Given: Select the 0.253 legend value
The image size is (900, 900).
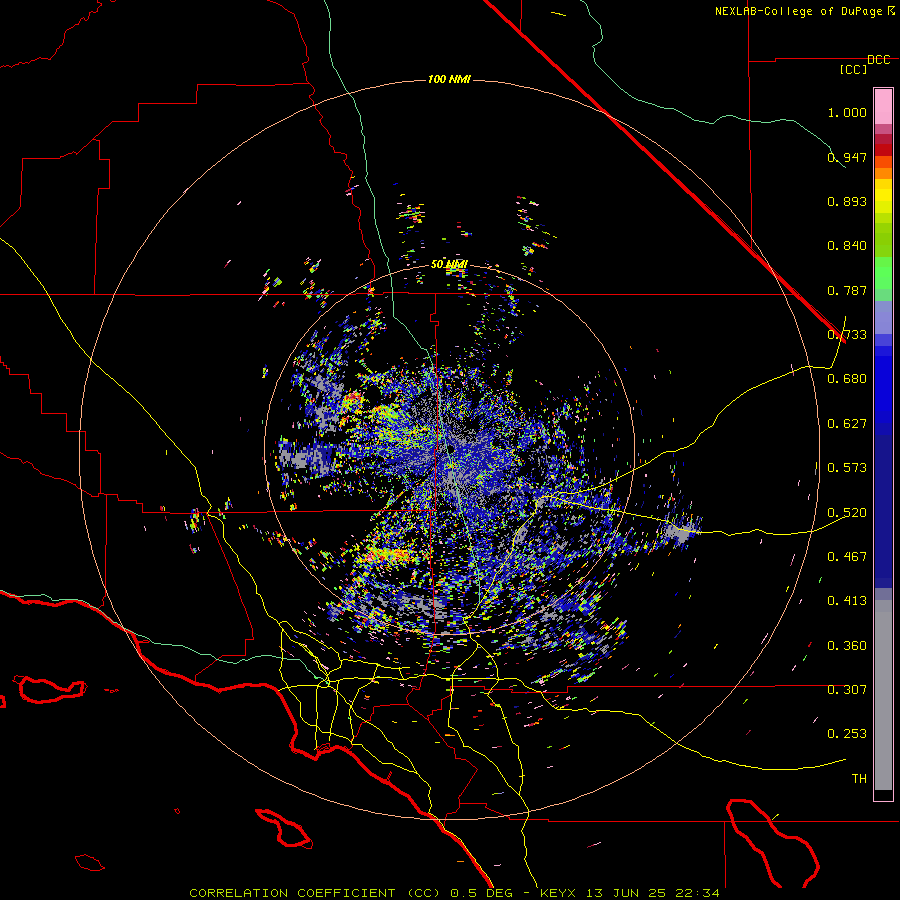Looking at the screenshot, I should click(847, 734).
